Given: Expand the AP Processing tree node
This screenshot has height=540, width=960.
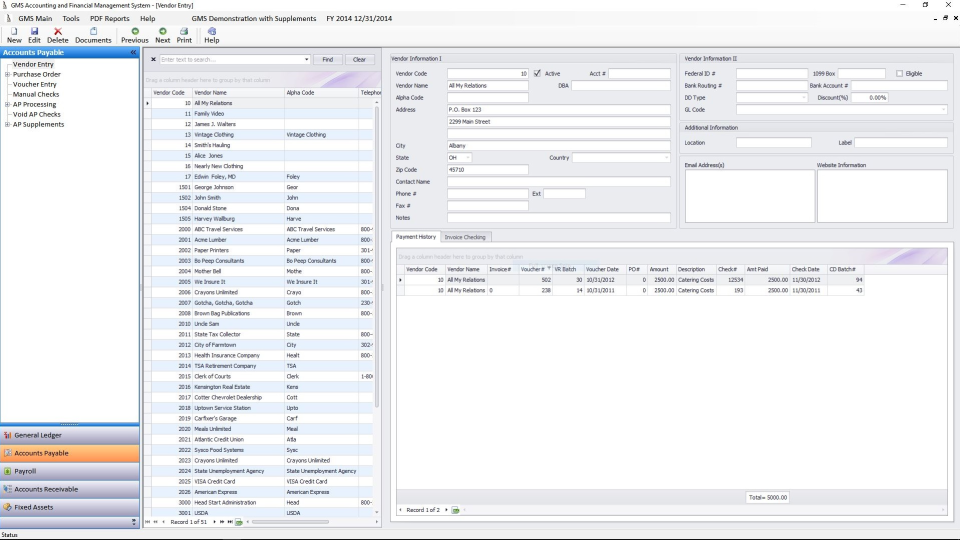Looking at the screenshot, I should pos(7,105).
